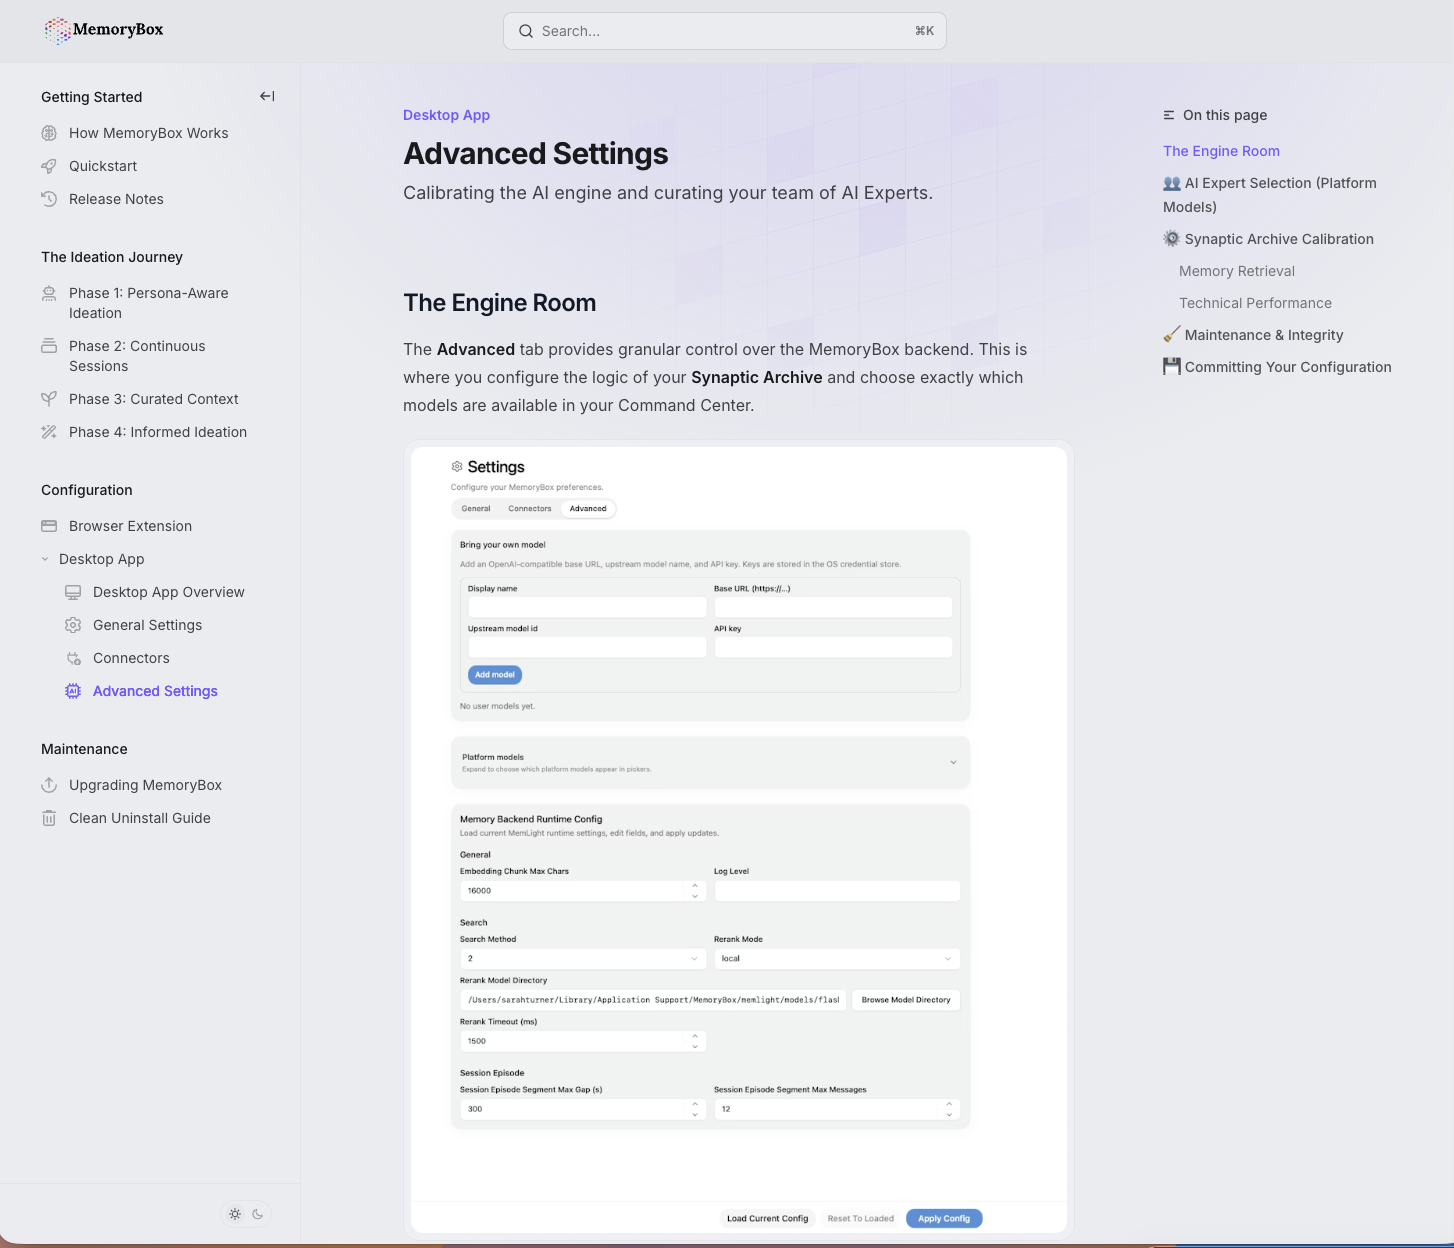This screenshot has height=1248, width=1454.
Task: Click the Rerank Model Directory path field
Action: tap(653, 1000)
